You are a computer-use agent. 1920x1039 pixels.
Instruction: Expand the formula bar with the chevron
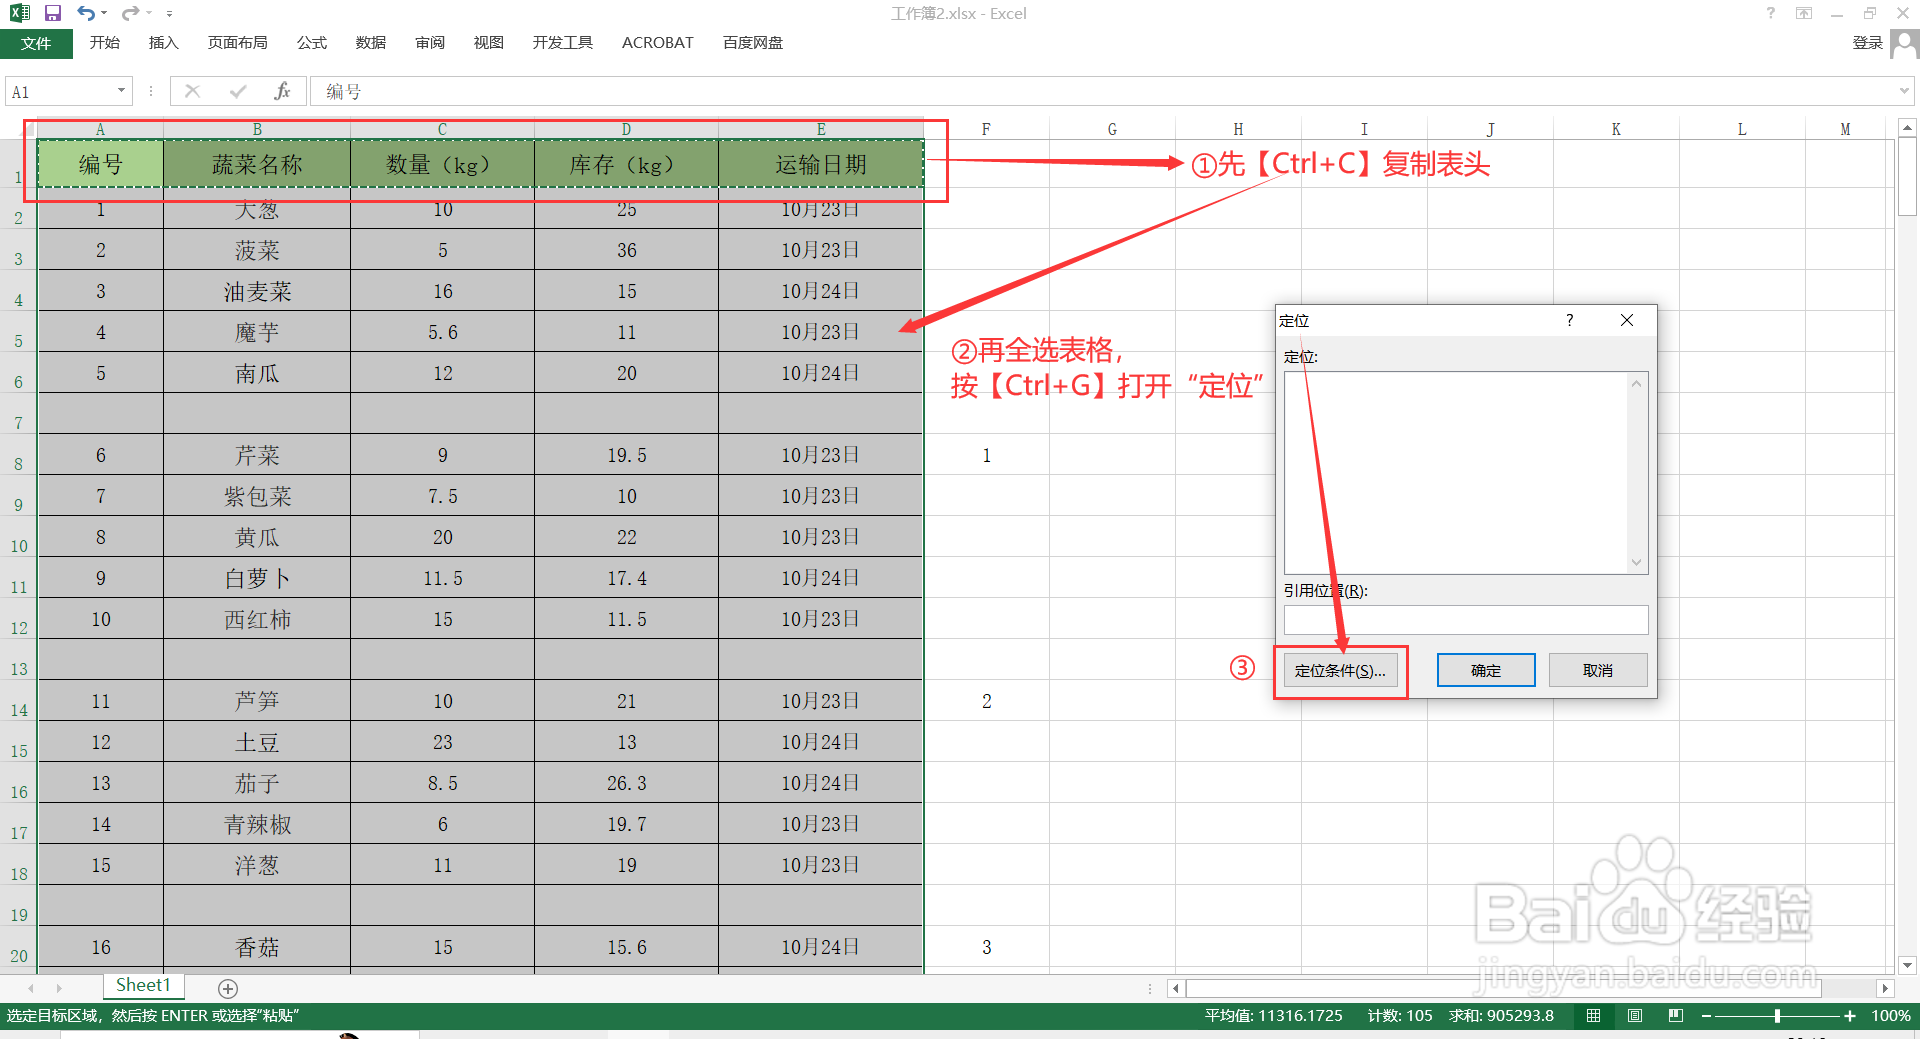pyautogui.click(x=1904, y=91)
